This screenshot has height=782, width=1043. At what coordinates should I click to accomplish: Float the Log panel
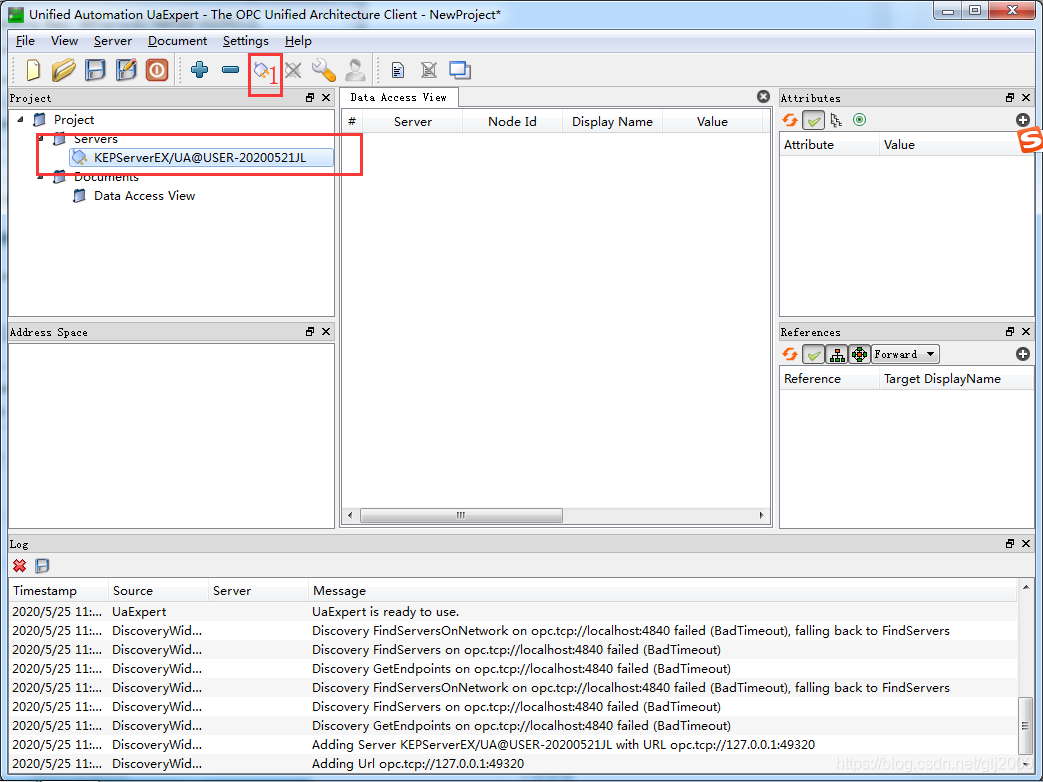click(x=1010, y=544)
